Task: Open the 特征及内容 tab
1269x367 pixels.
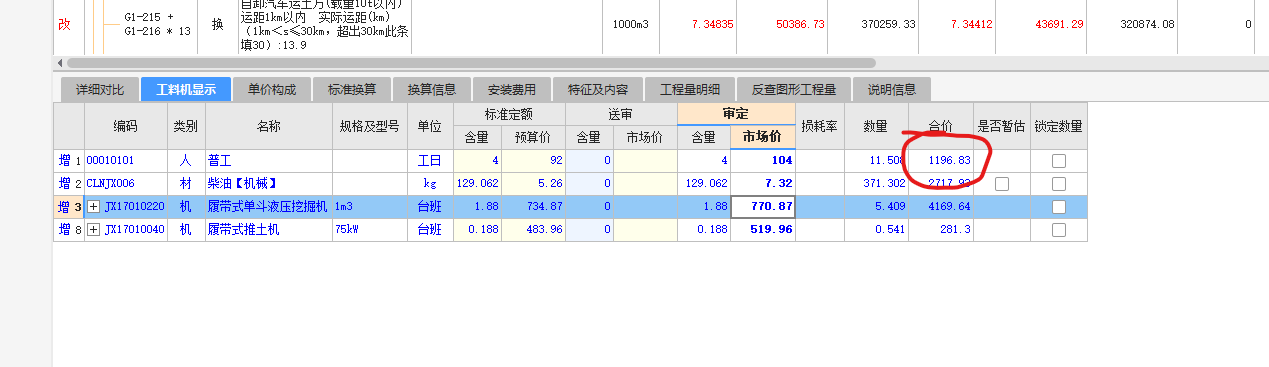Action: [597, 90]
